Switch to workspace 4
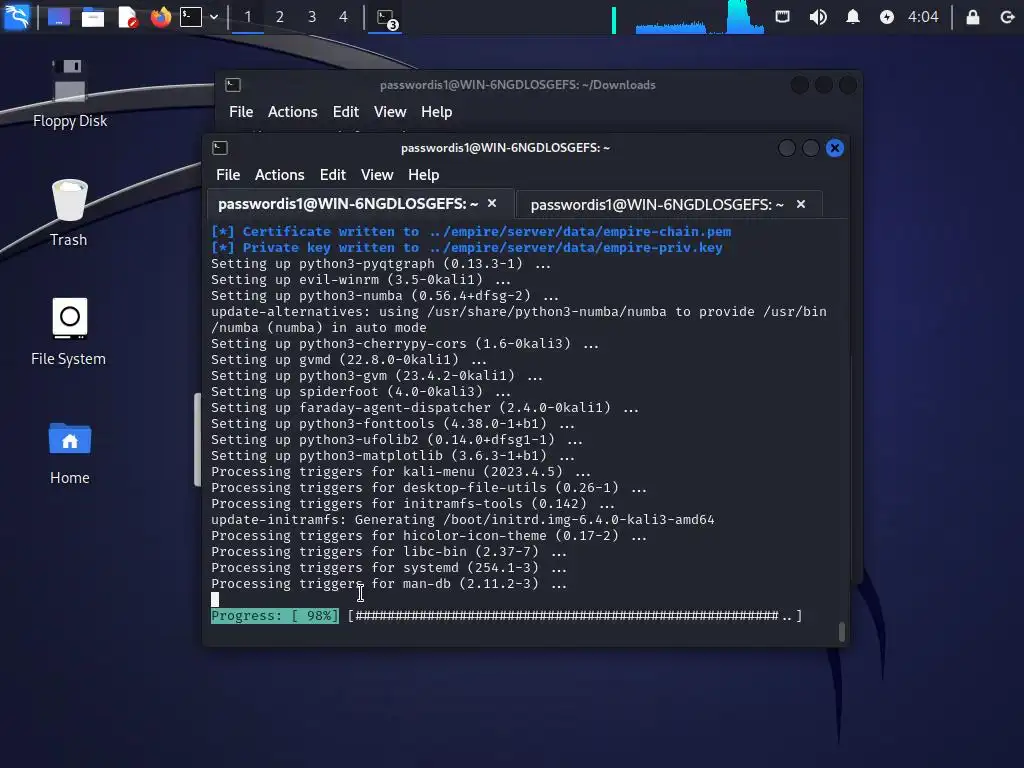 (x=344, y=17)
